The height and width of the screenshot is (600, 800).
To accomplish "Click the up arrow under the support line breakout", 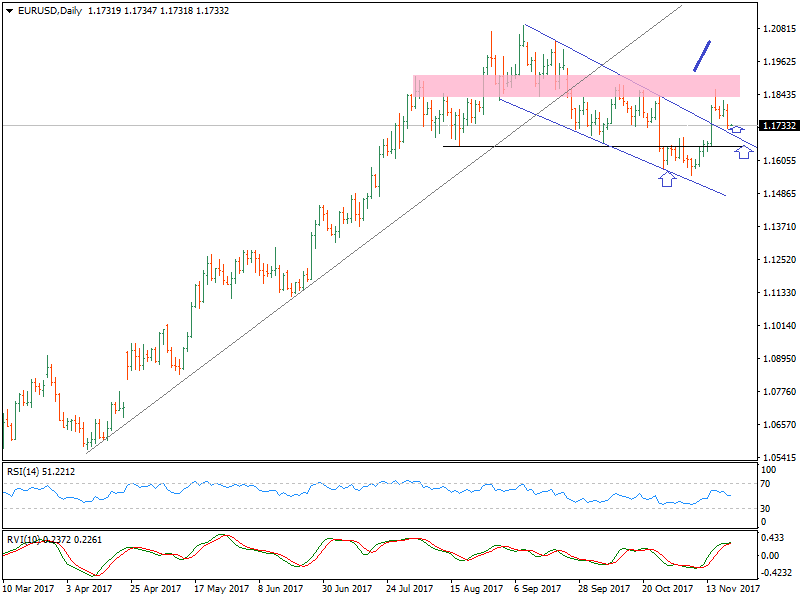I will pyautogui.click(x=743, y=152).
